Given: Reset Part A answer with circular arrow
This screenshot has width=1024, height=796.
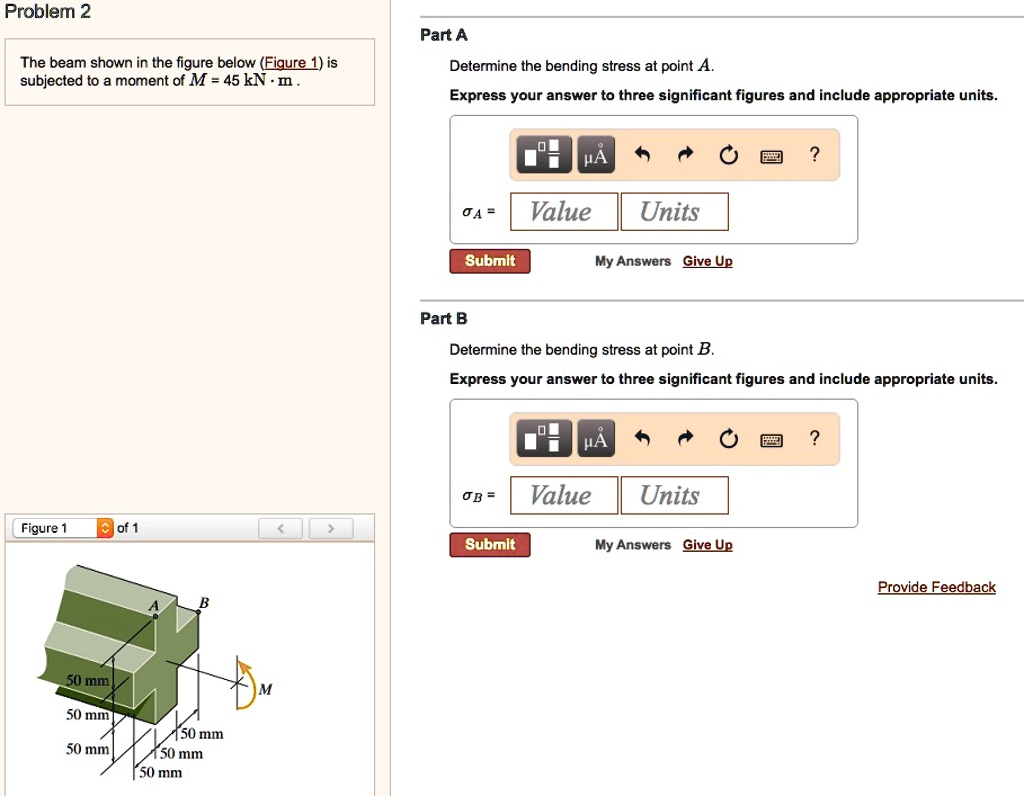Looking at the screenshot, I should pyautogui.click(x=728, y=155).
